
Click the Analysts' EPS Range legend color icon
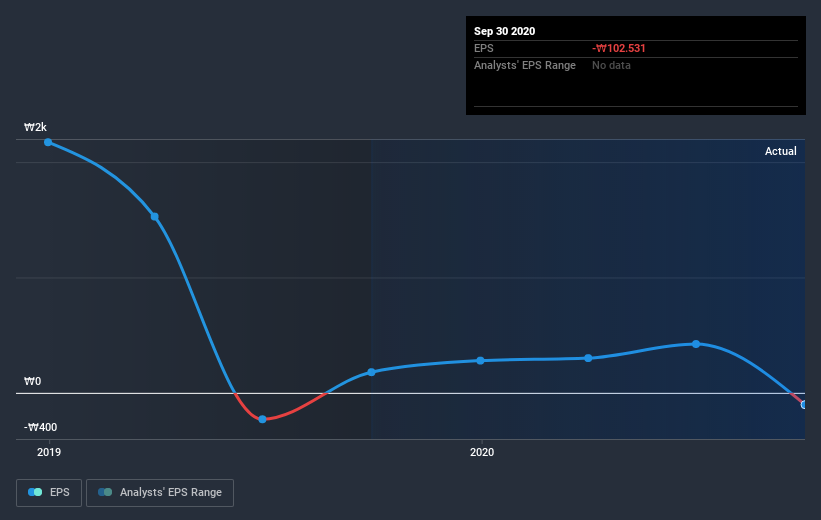tap(105, 492)
